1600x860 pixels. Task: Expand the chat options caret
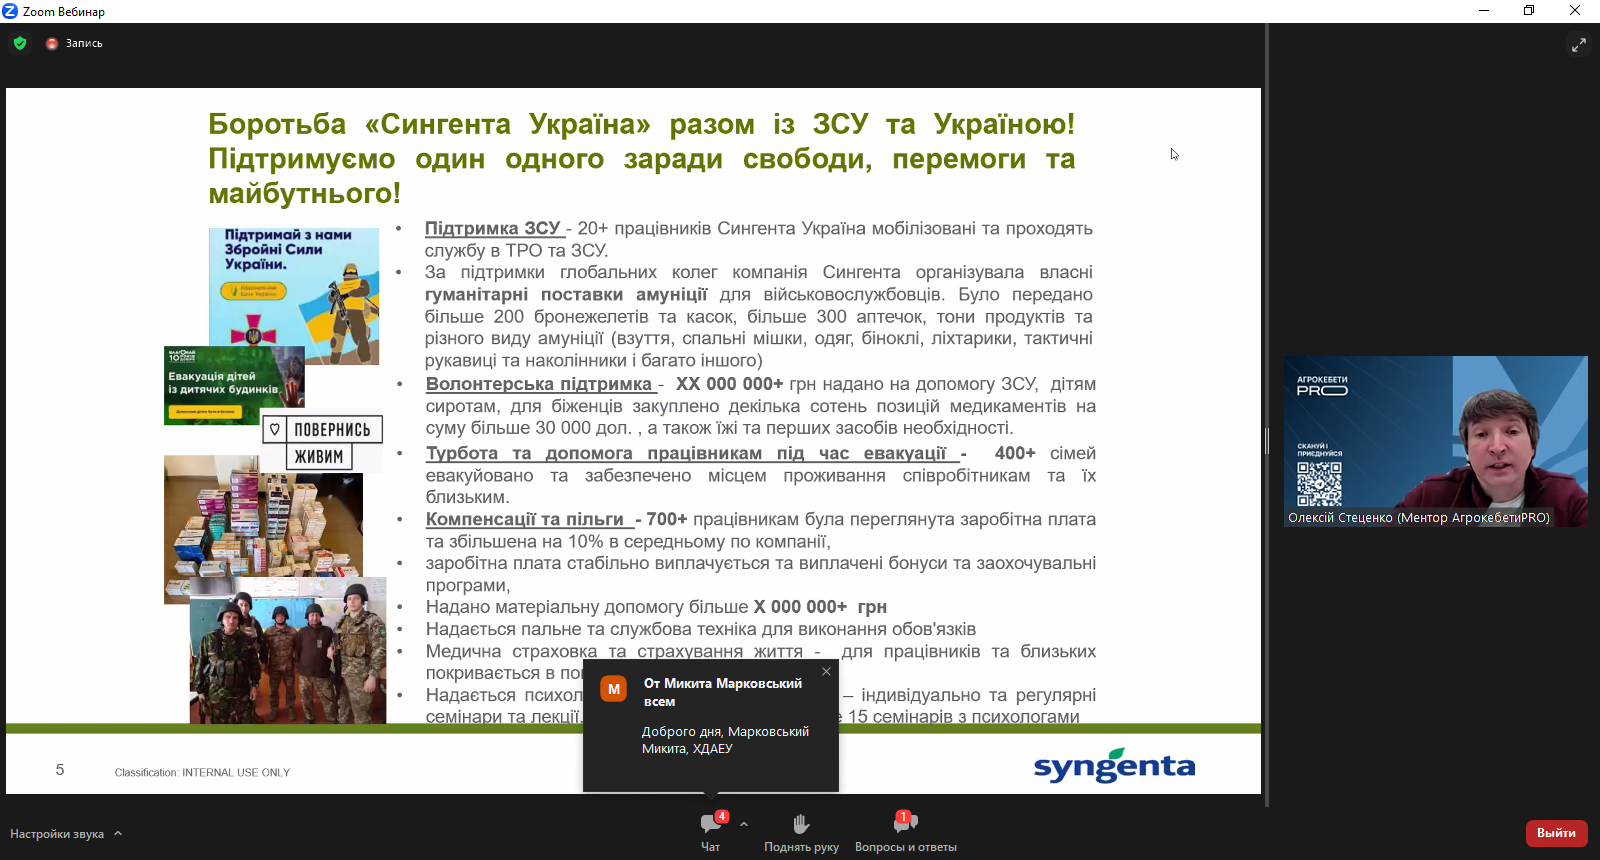(x=744, y=825)
